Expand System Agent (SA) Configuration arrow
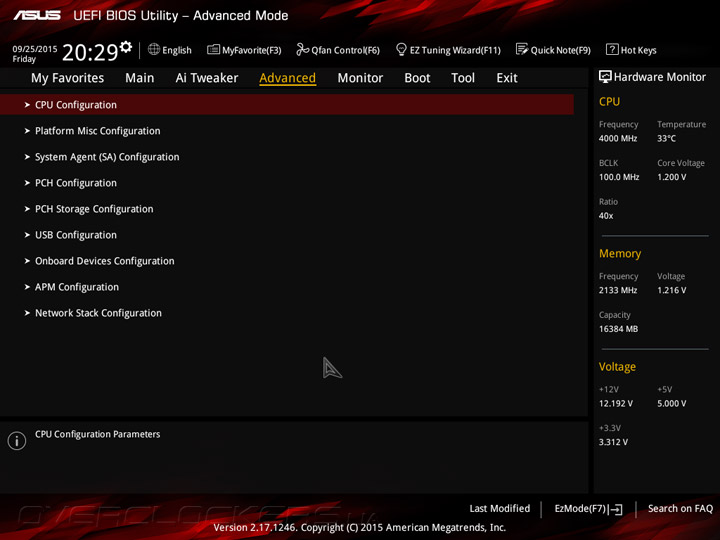This screenshot has height=540, width=720. 27,157
